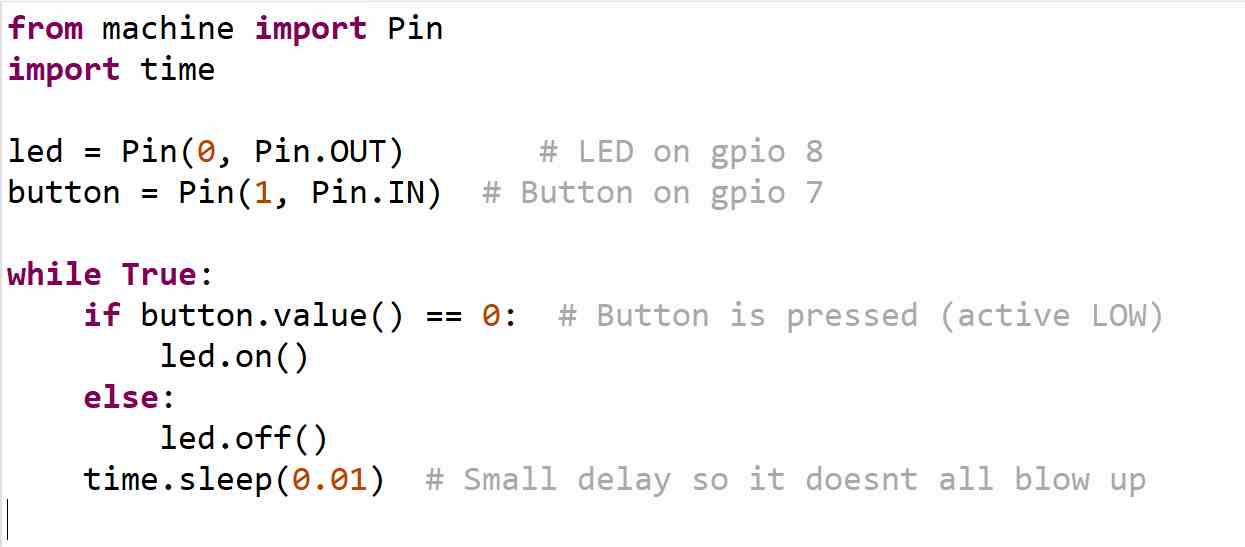
Task: Click 'Pin' at the end of line one
Action: click(x=415, y=28)
